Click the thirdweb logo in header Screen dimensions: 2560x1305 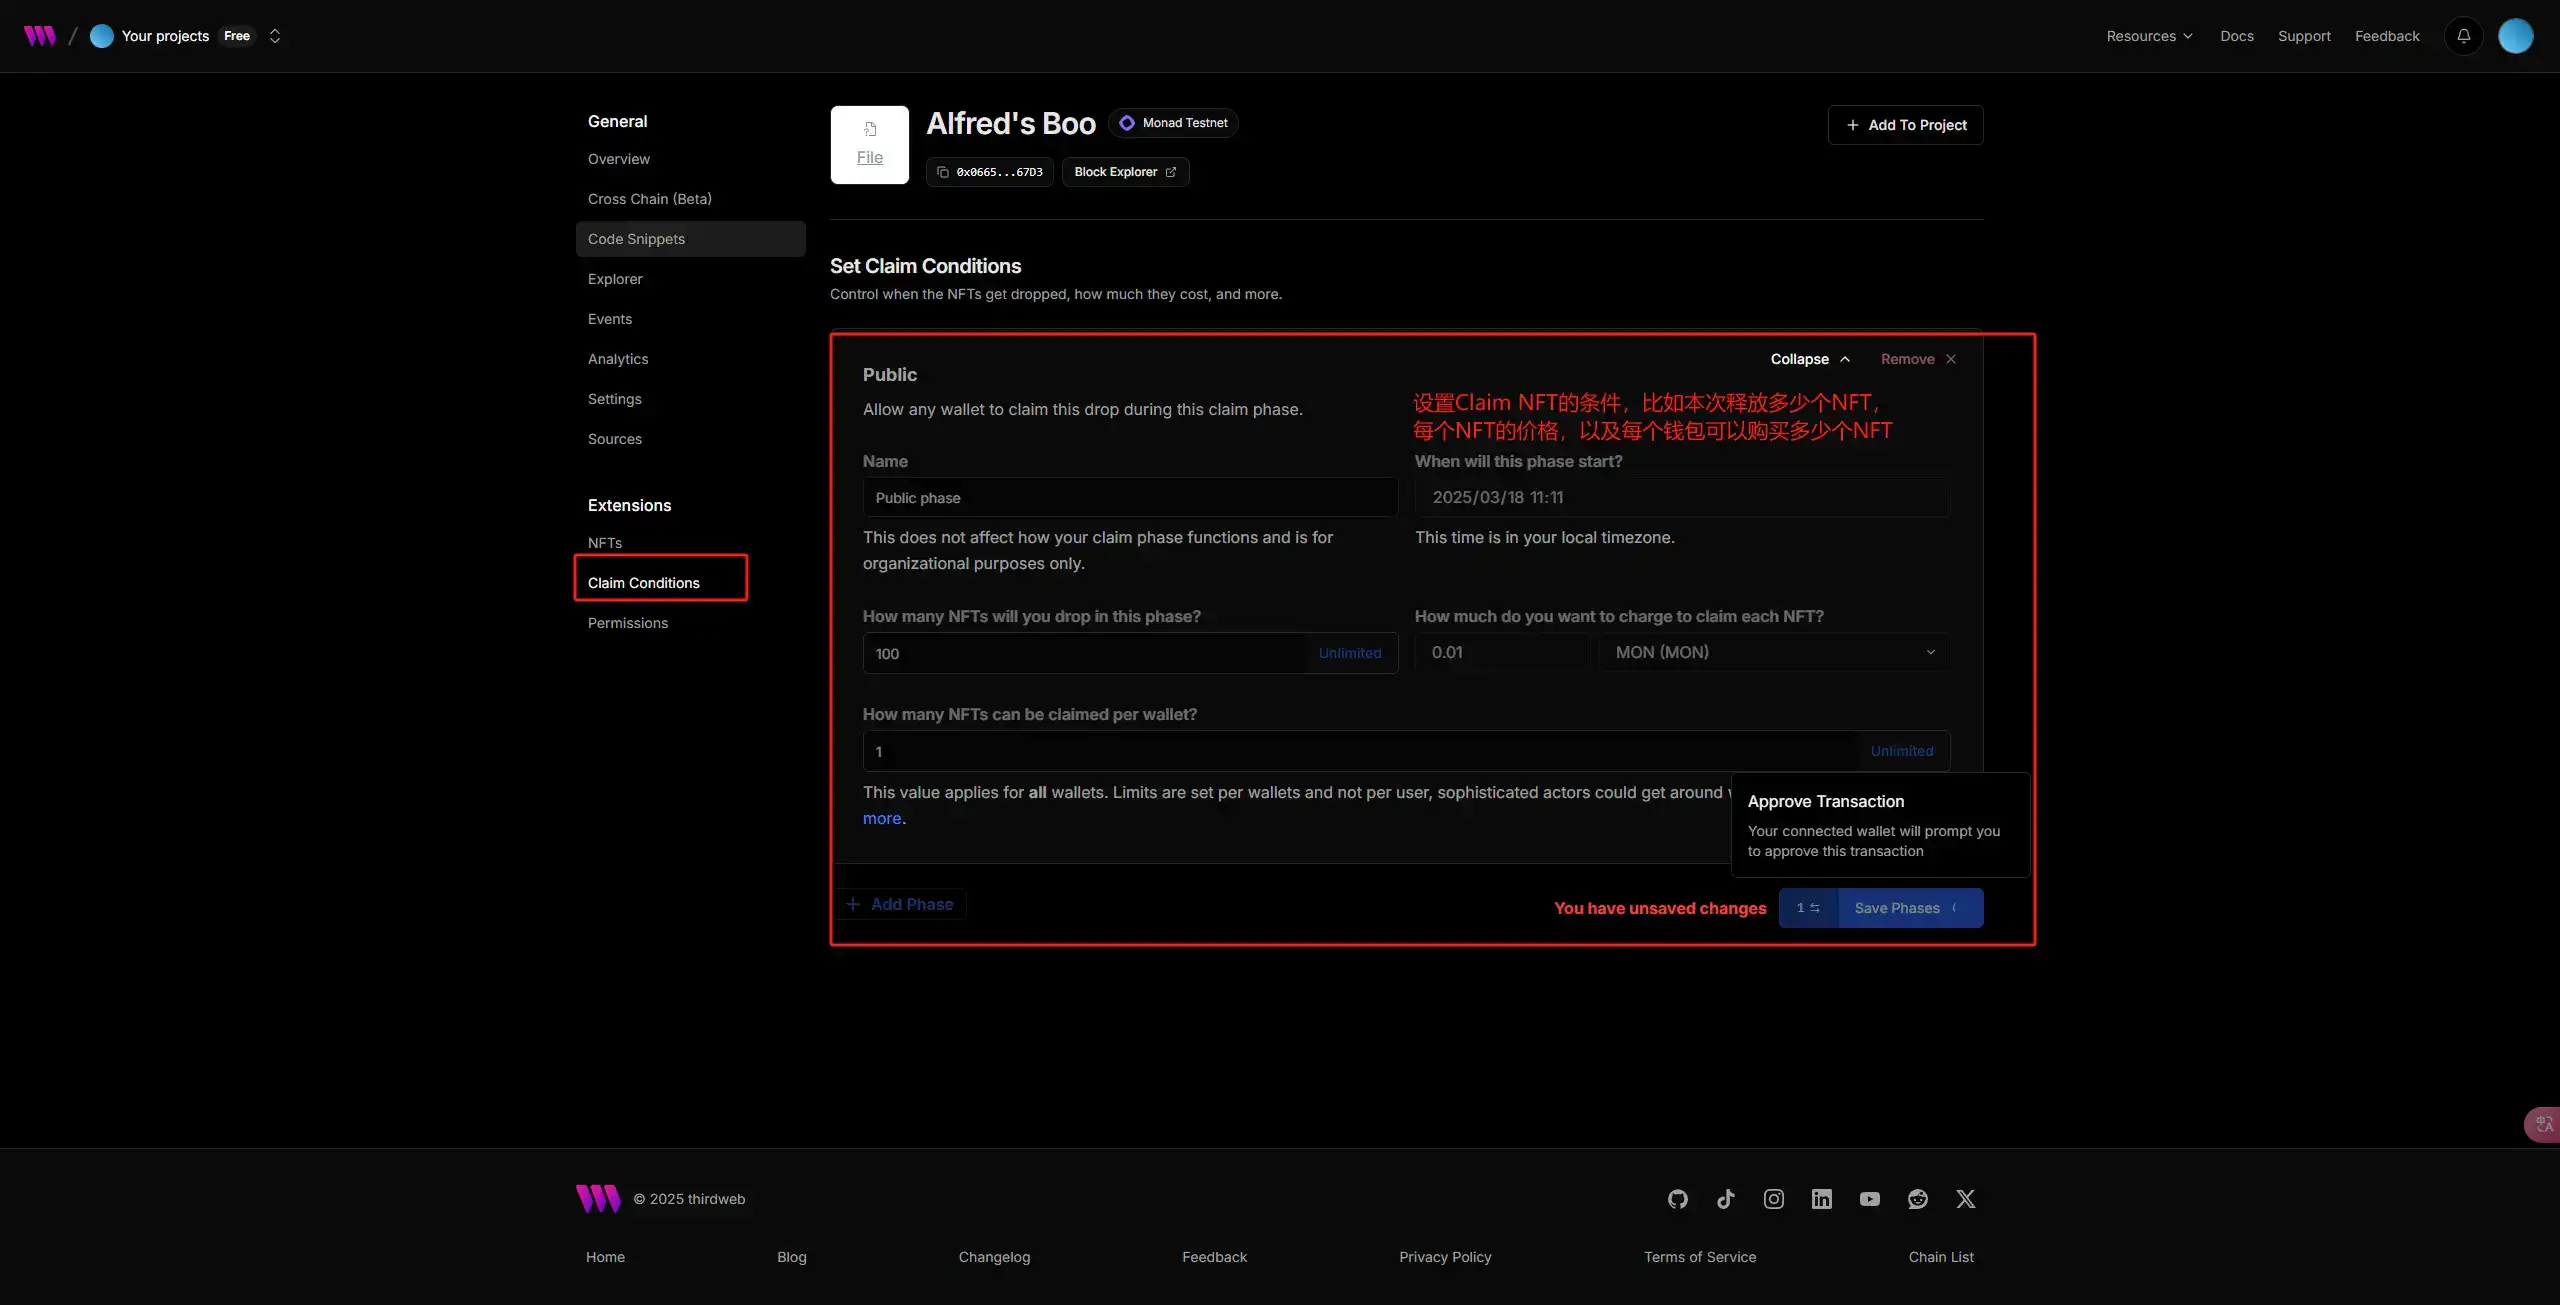point(40,36)
